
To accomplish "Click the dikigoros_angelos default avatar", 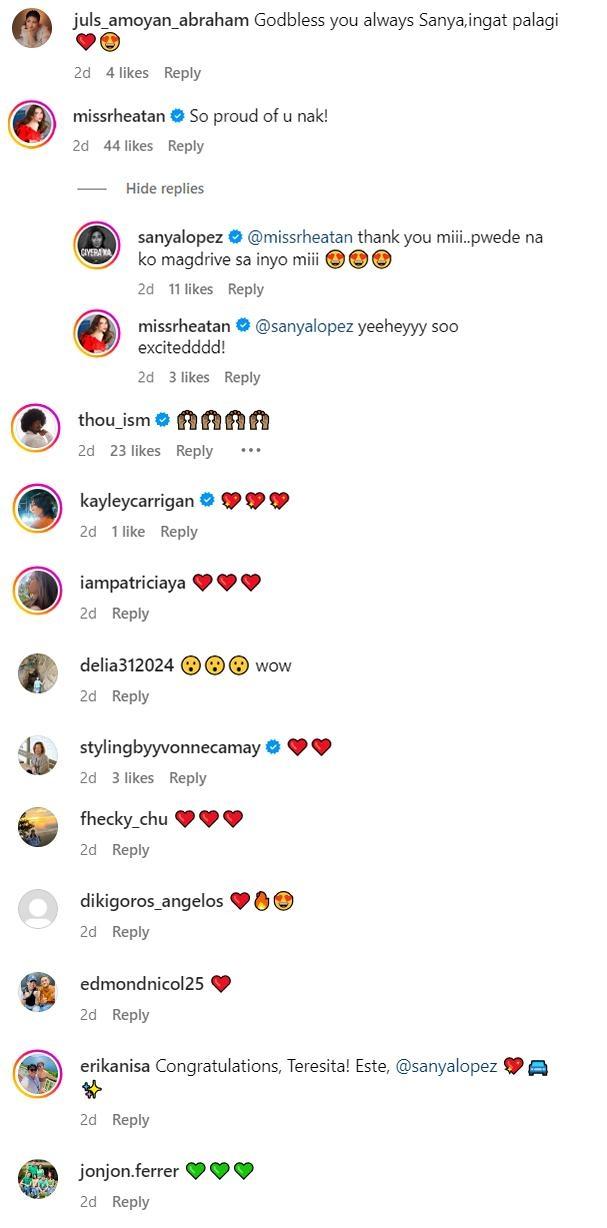I will point(38,910).
